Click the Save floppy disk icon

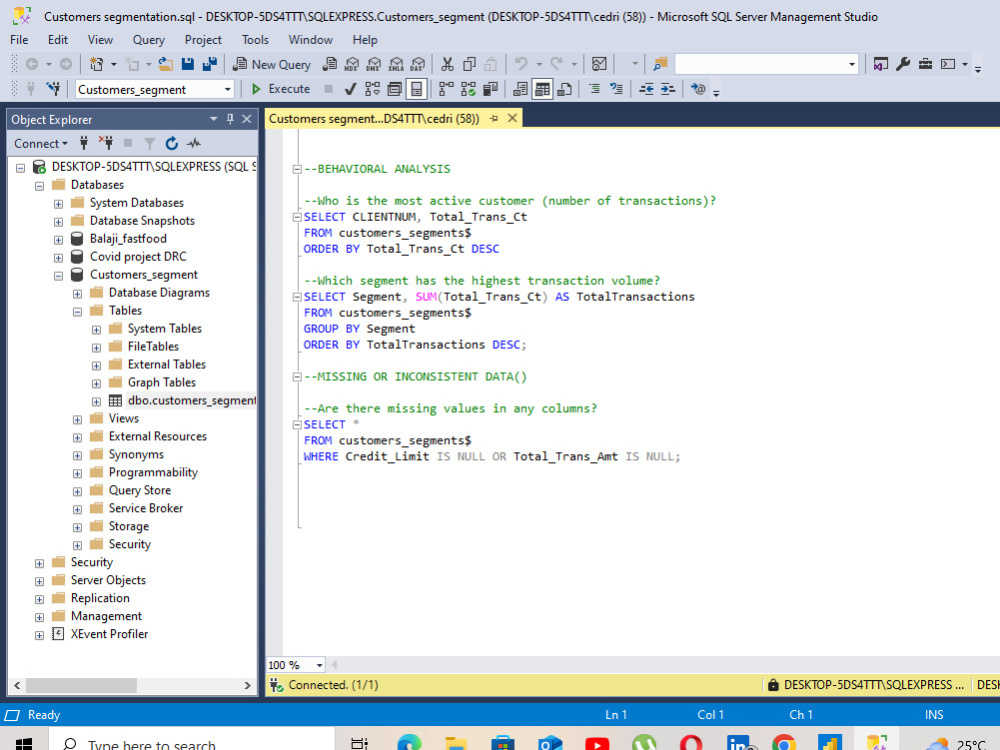click(188, 64)
